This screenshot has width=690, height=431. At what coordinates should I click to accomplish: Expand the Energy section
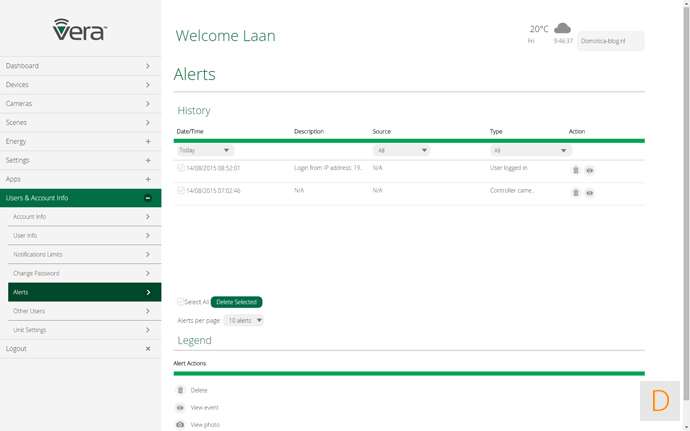[148, 142]
